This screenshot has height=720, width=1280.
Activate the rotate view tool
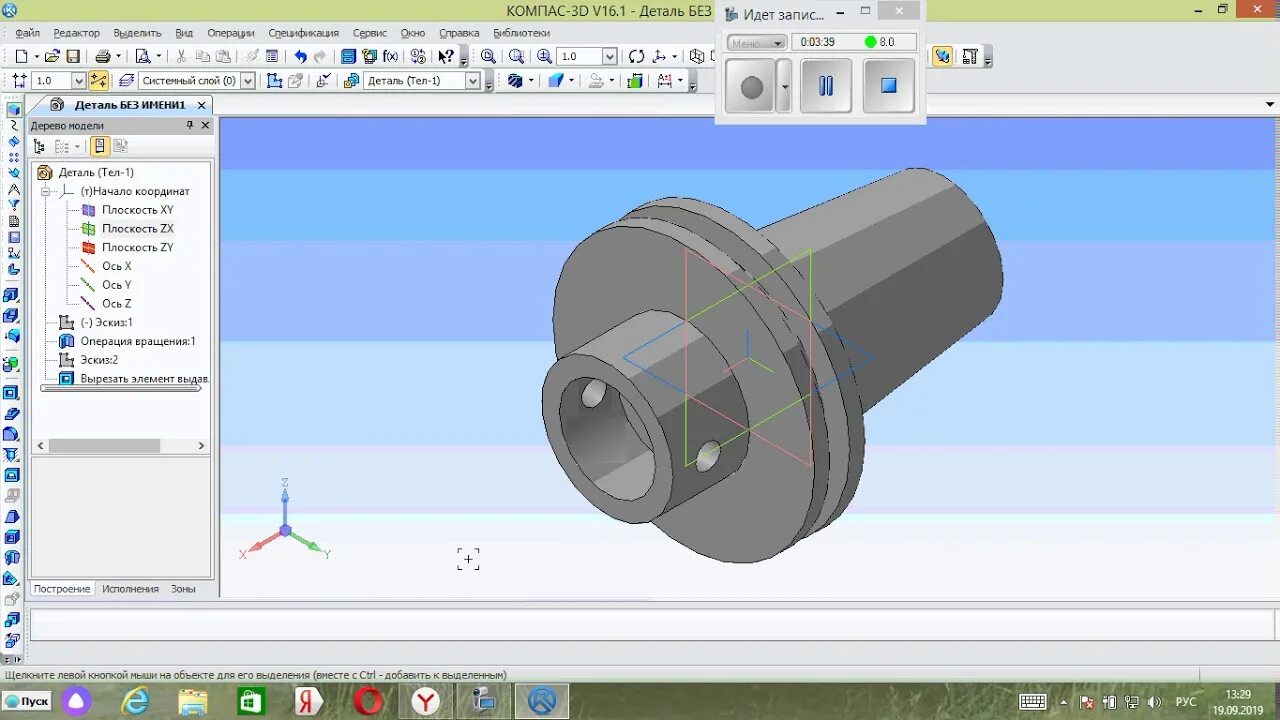636,56
